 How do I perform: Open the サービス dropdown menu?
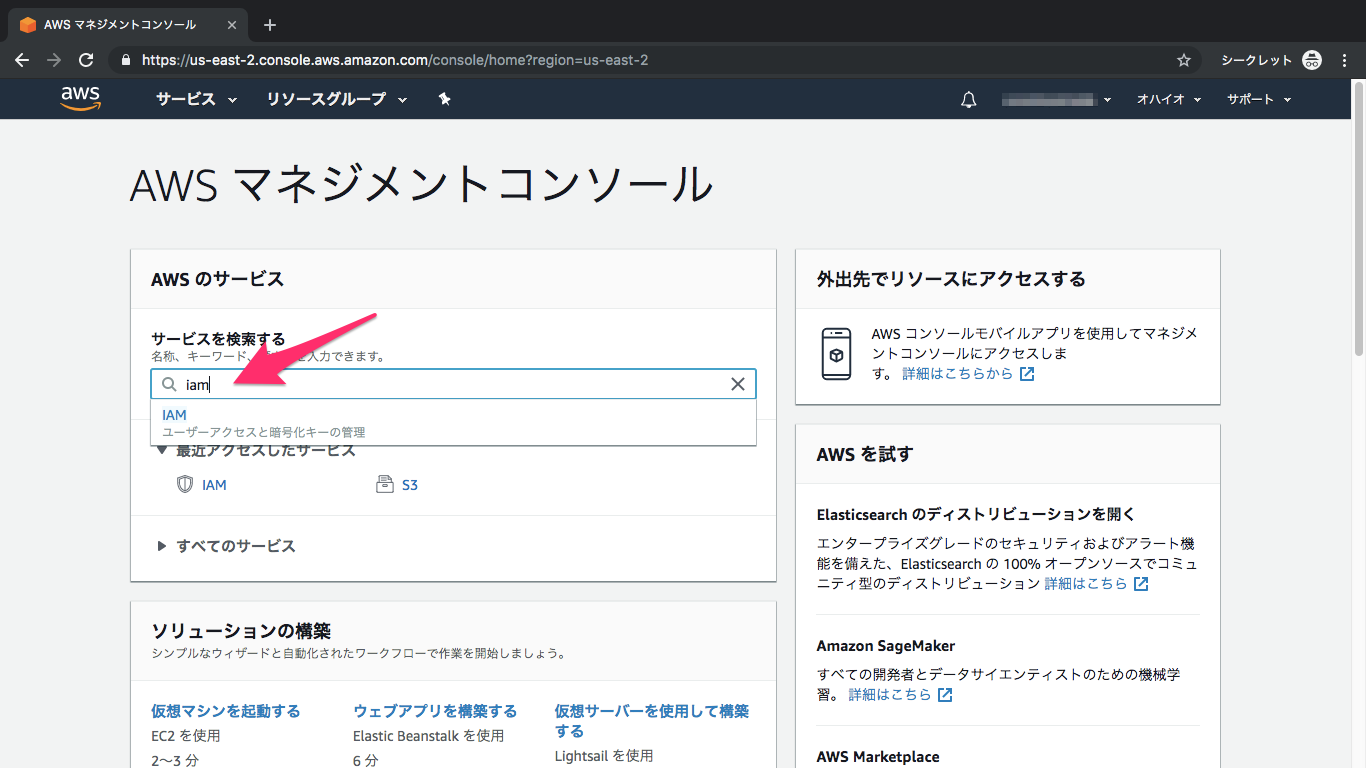(196, 99)
